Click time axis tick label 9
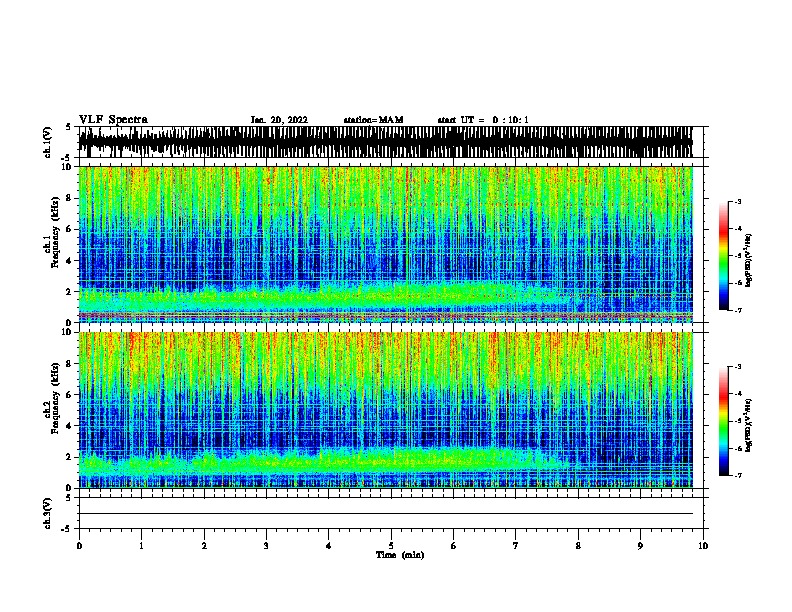792x612 pixels. point(640,546)
